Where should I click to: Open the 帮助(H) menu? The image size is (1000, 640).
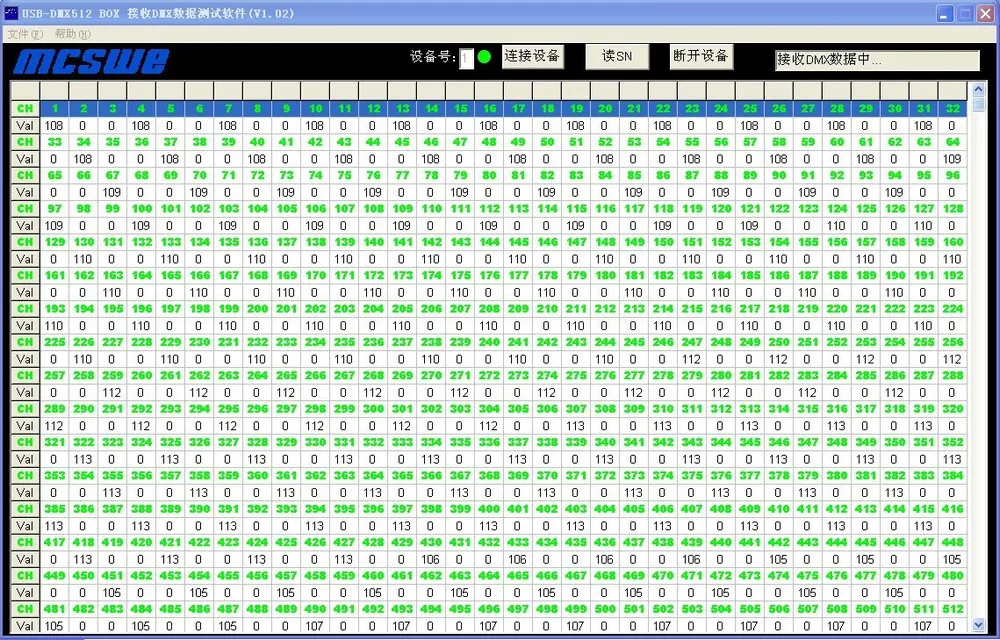[73, 34]
